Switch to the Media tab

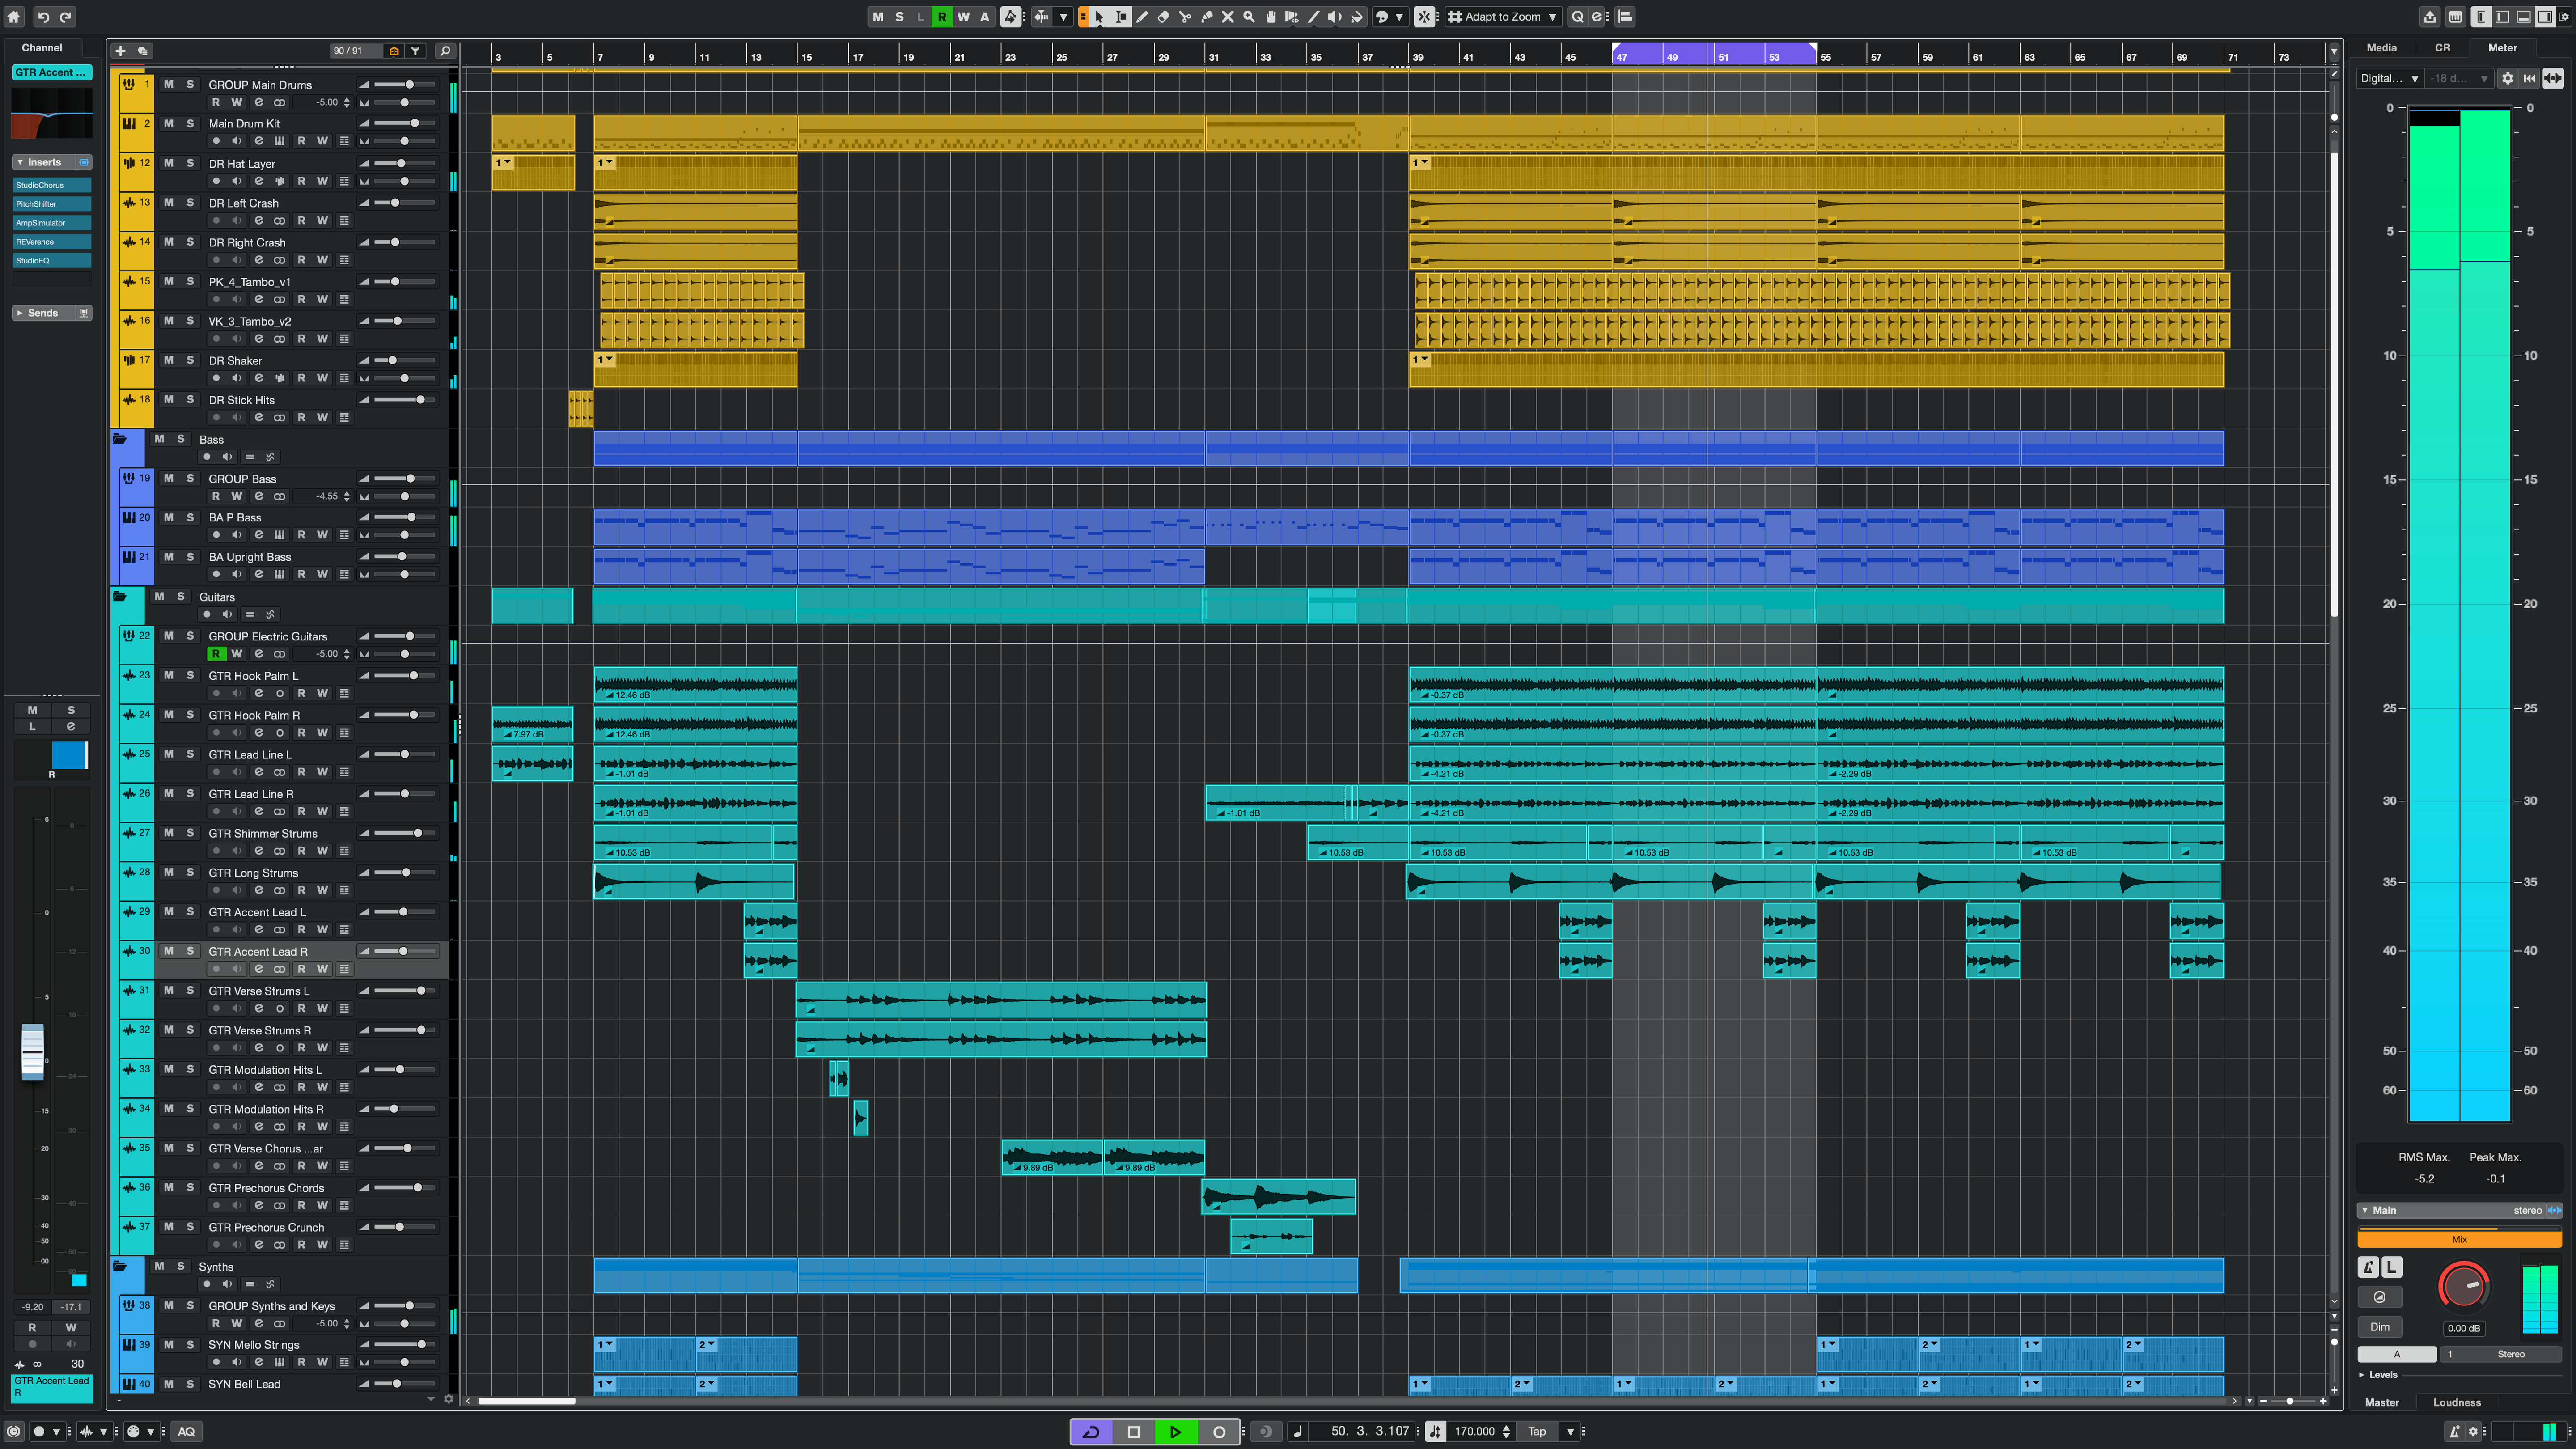[x=2381, y=47]
